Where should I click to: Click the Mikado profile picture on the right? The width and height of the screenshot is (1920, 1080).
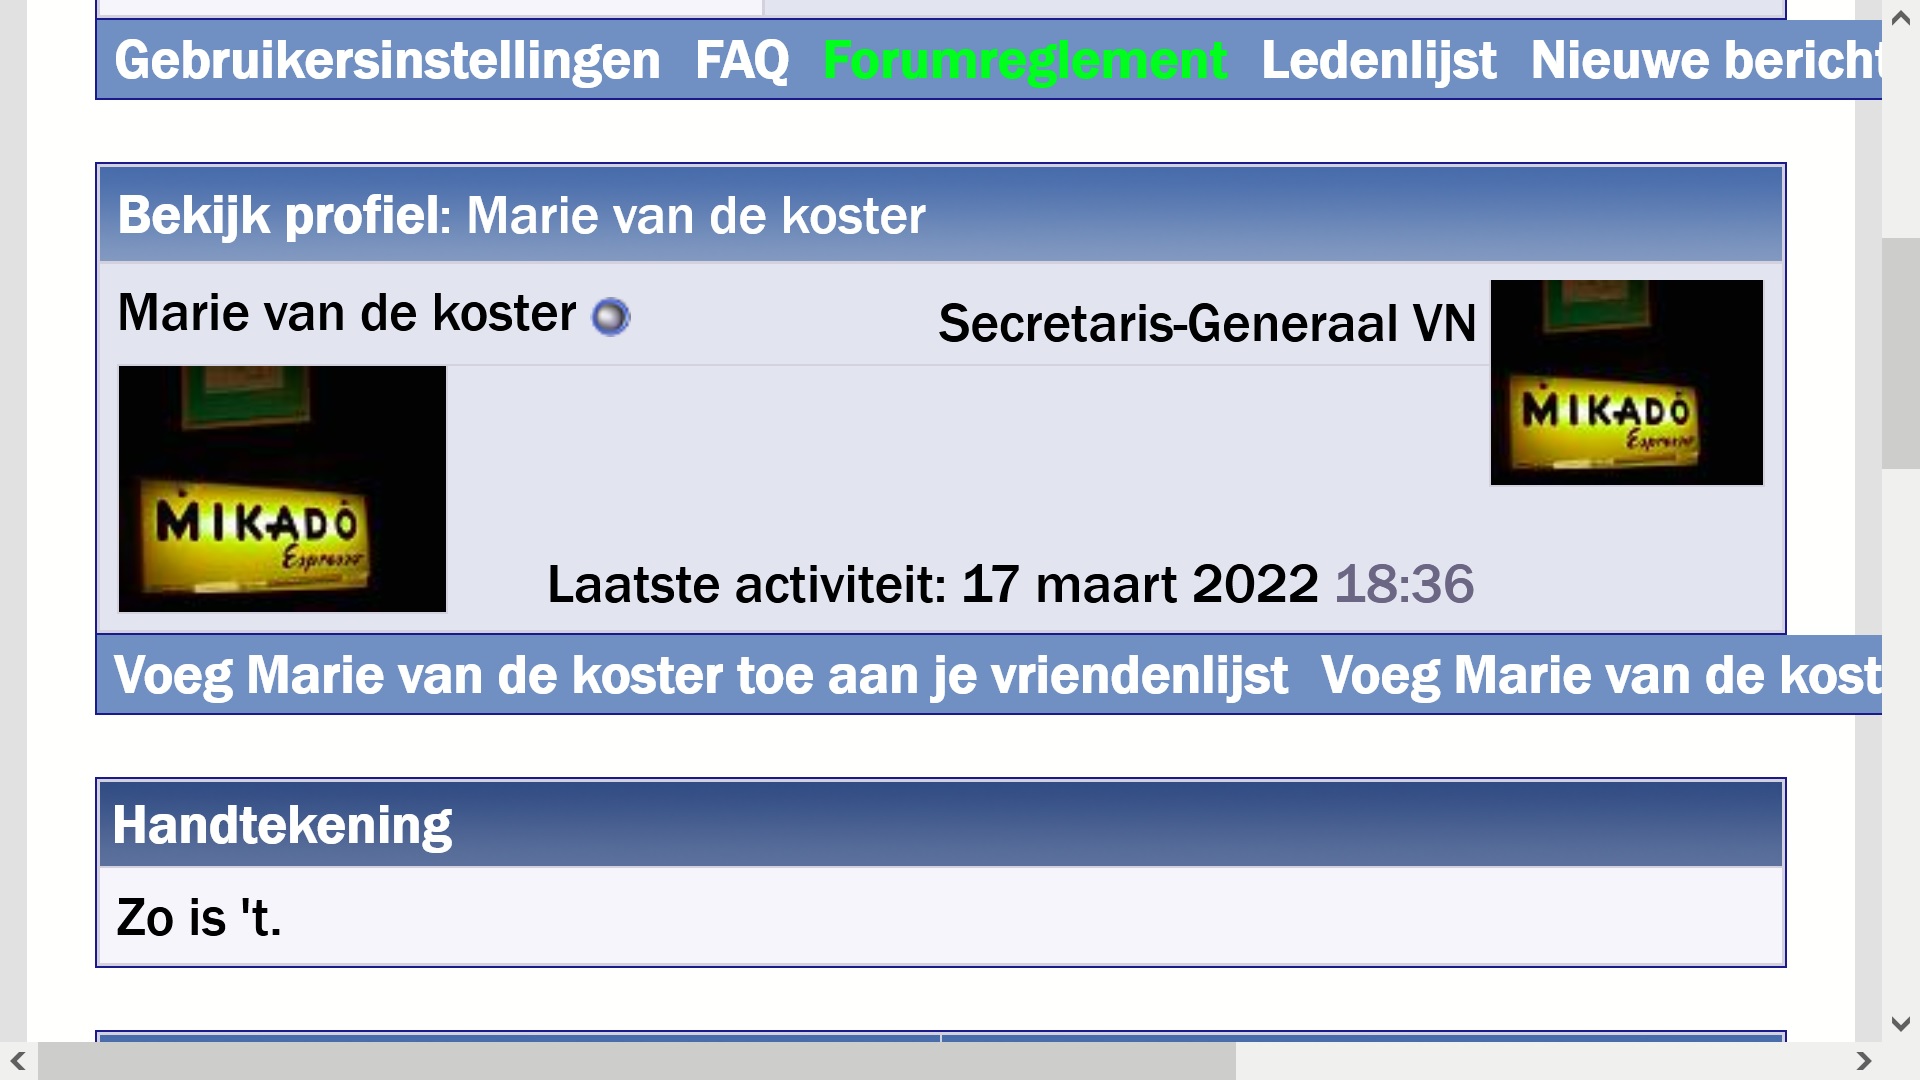click(1626, 382)
